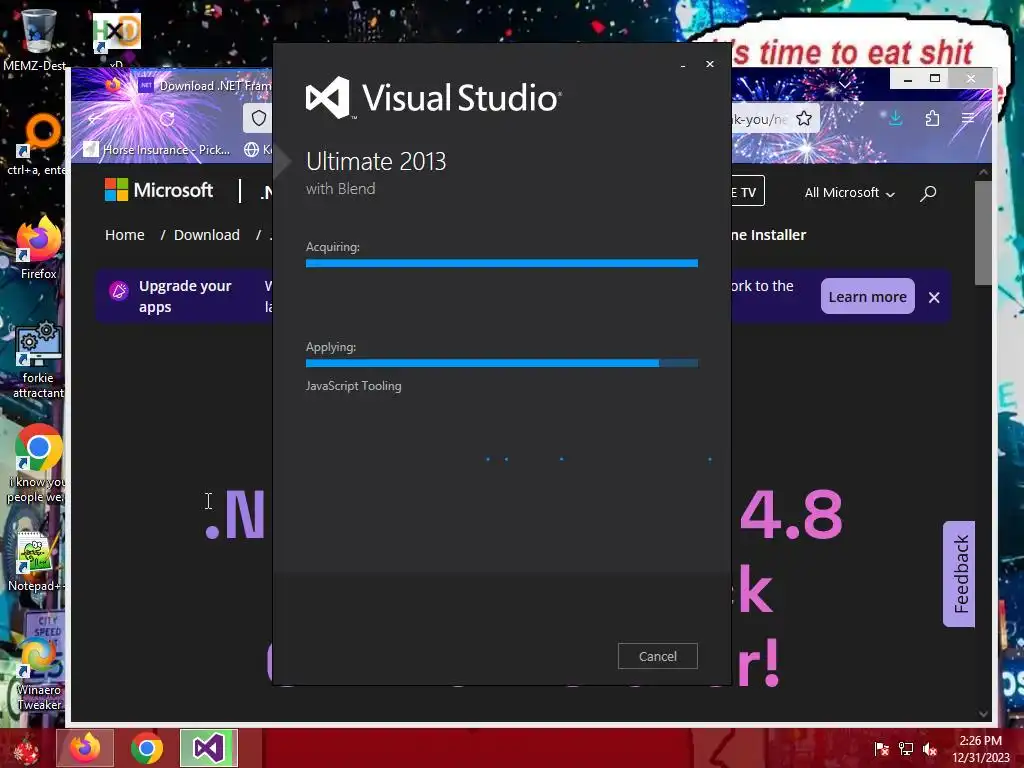Open Firefox desktop shortcut
The height and width of the screenshot is (768, 1024).
click(38, 248)
